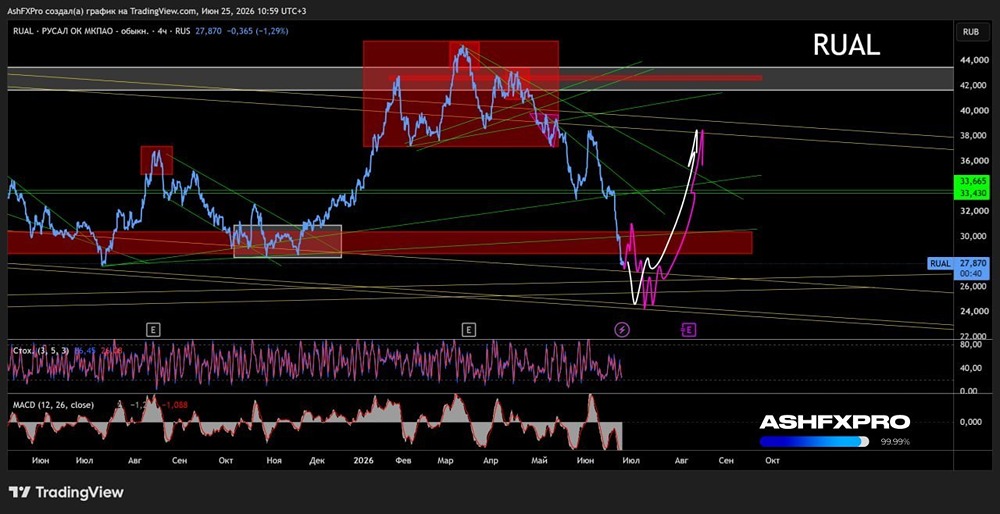Click the ASHFXPRO watermark logo

(x=835, y=422)
